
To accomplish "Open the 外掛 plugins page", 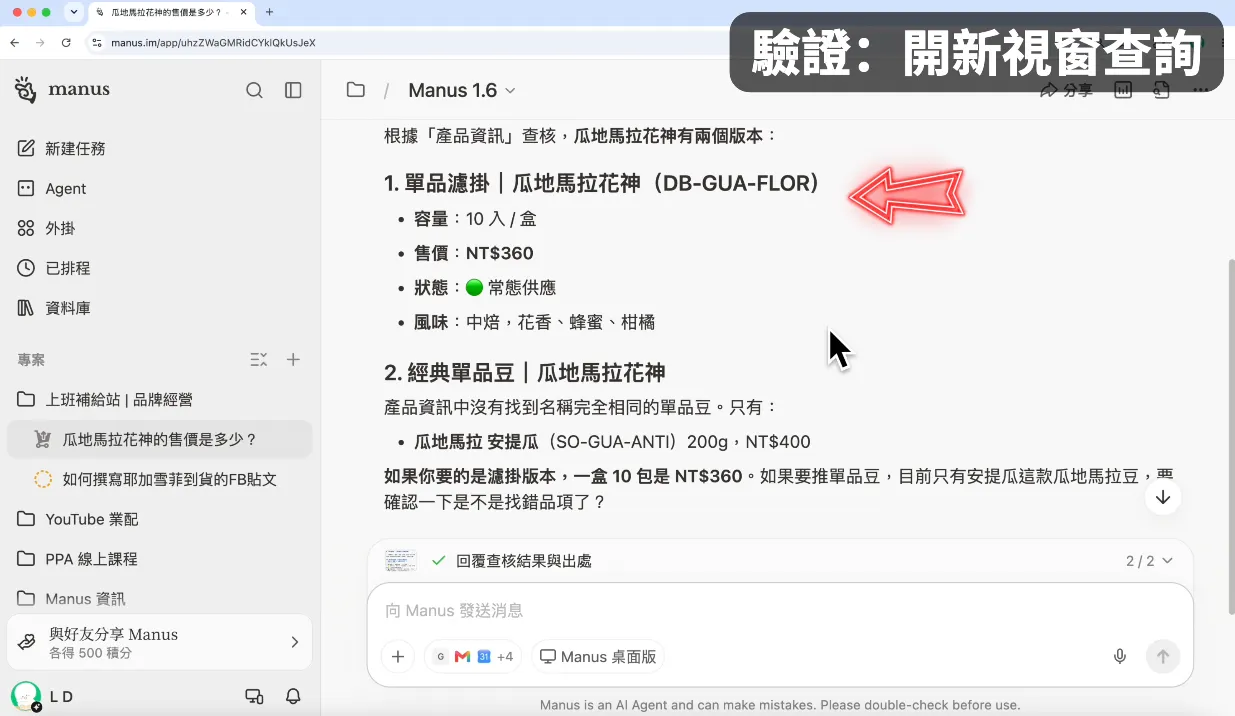I will (160, 228).
